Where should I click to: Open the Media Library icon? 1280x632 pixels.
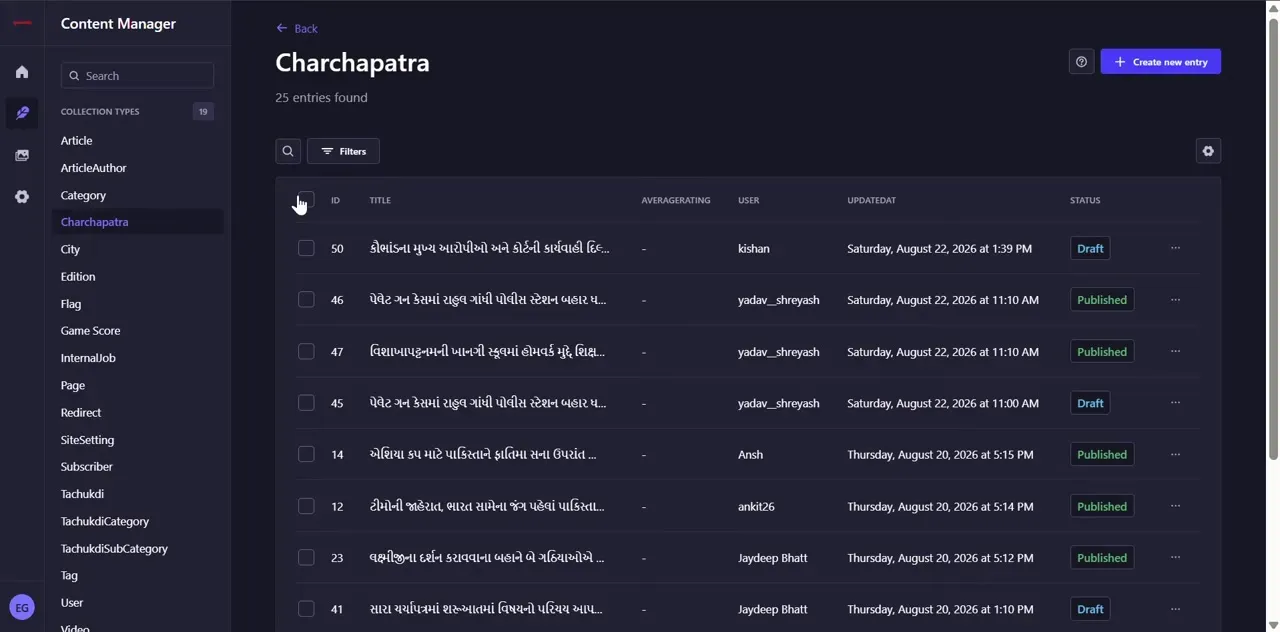point(22,155)
